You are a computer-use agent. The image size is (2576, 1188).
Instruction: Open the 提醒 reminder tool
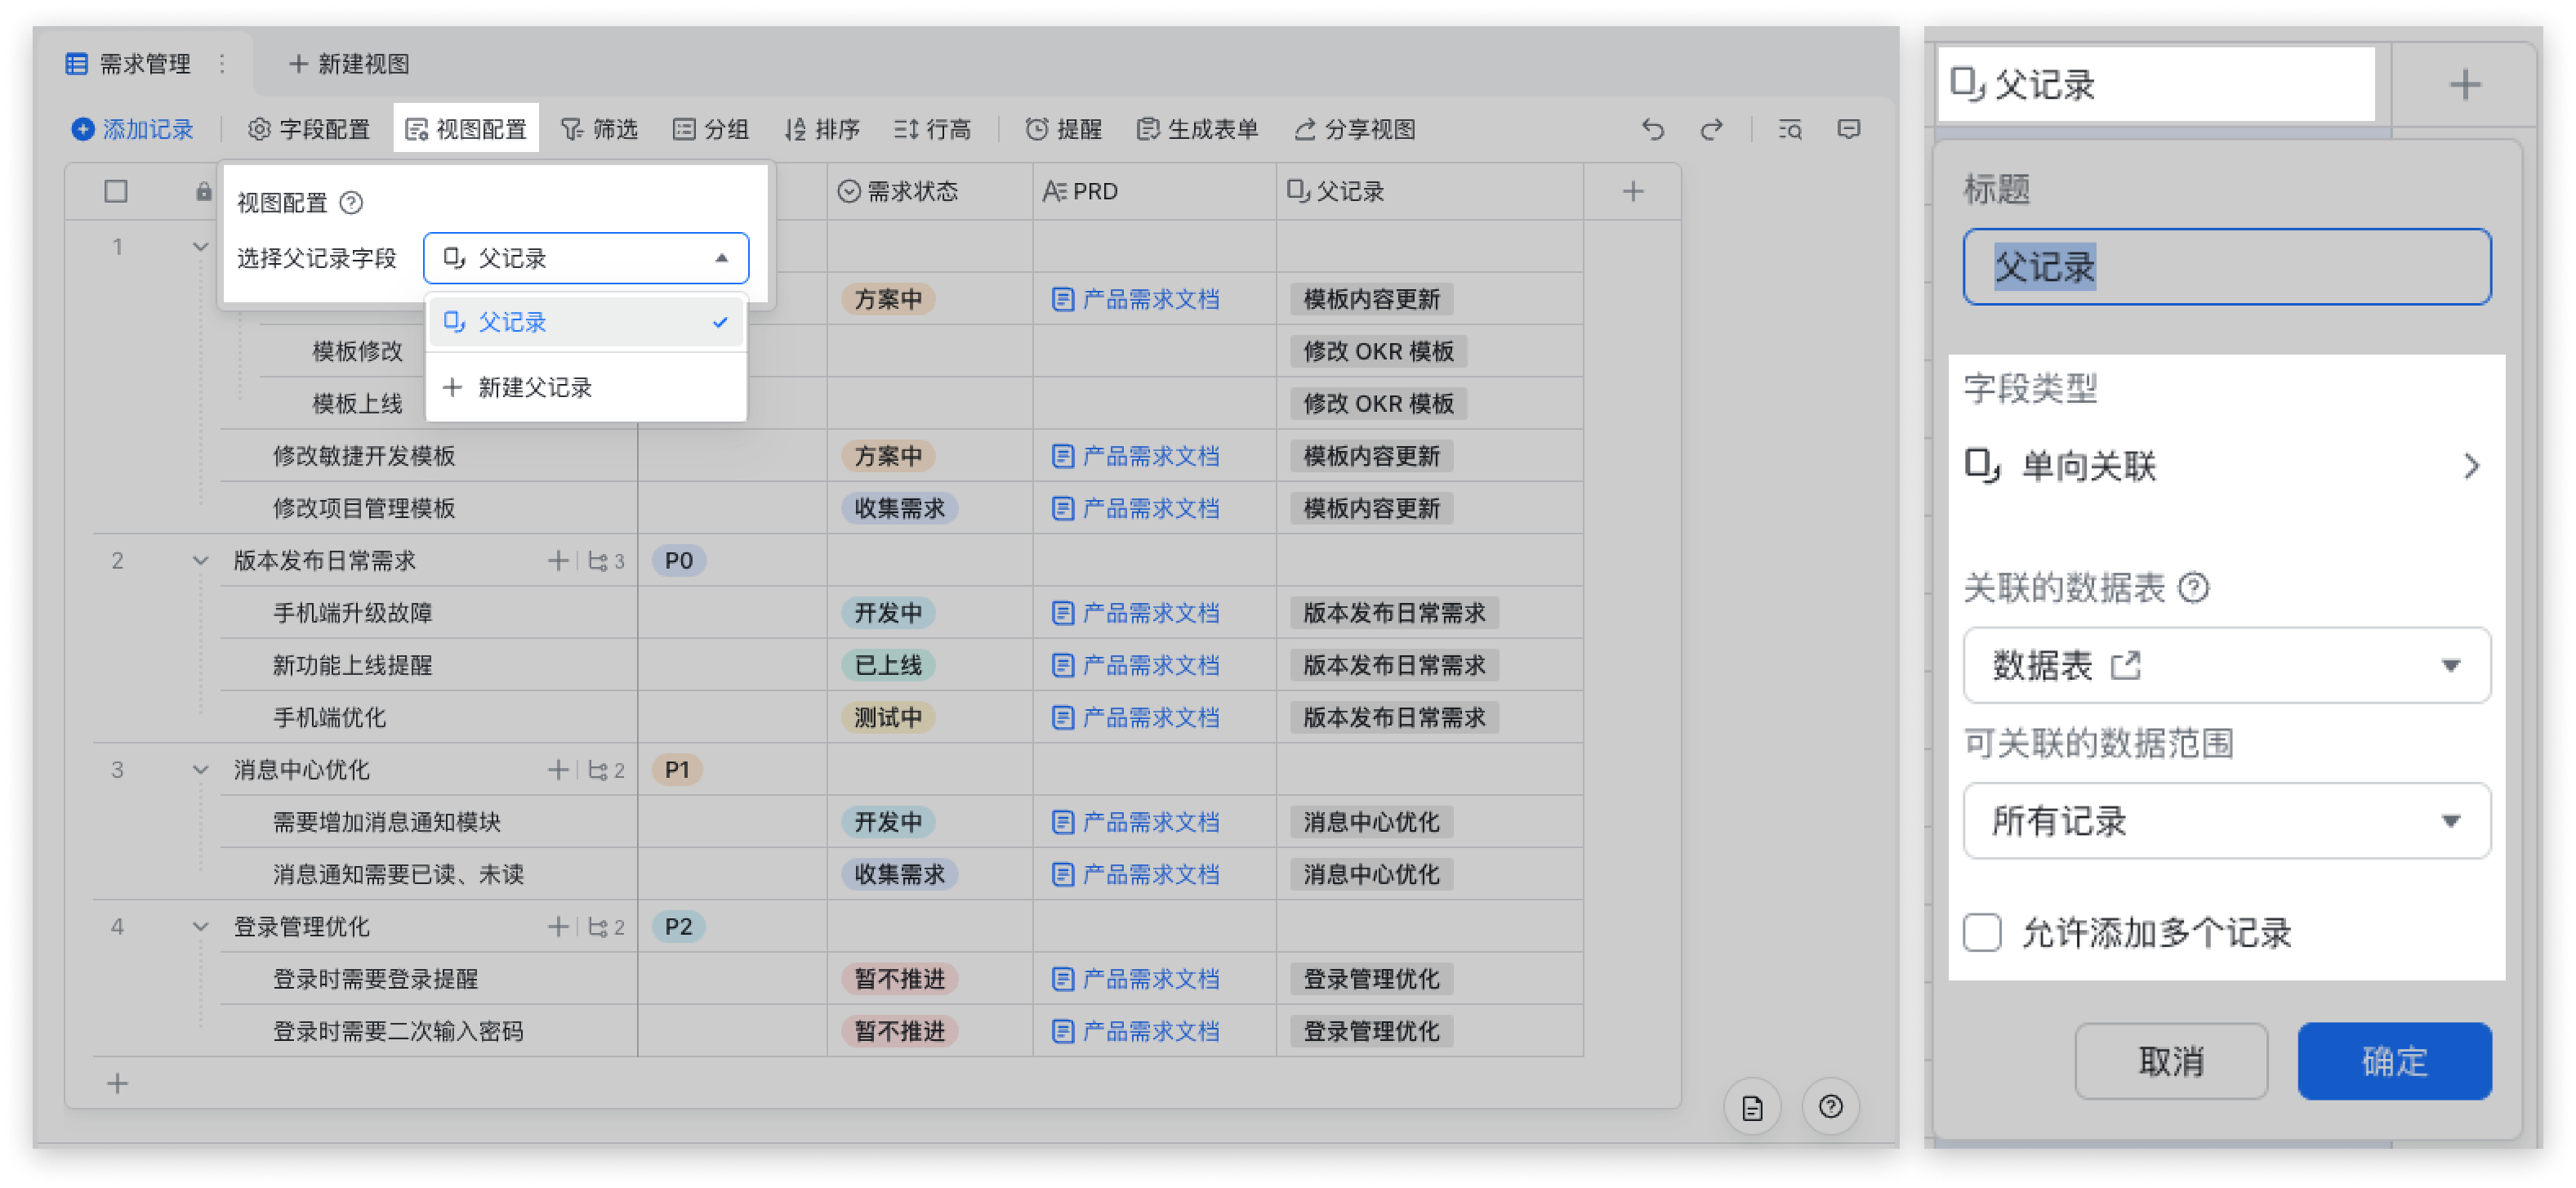coord(1064,129)
